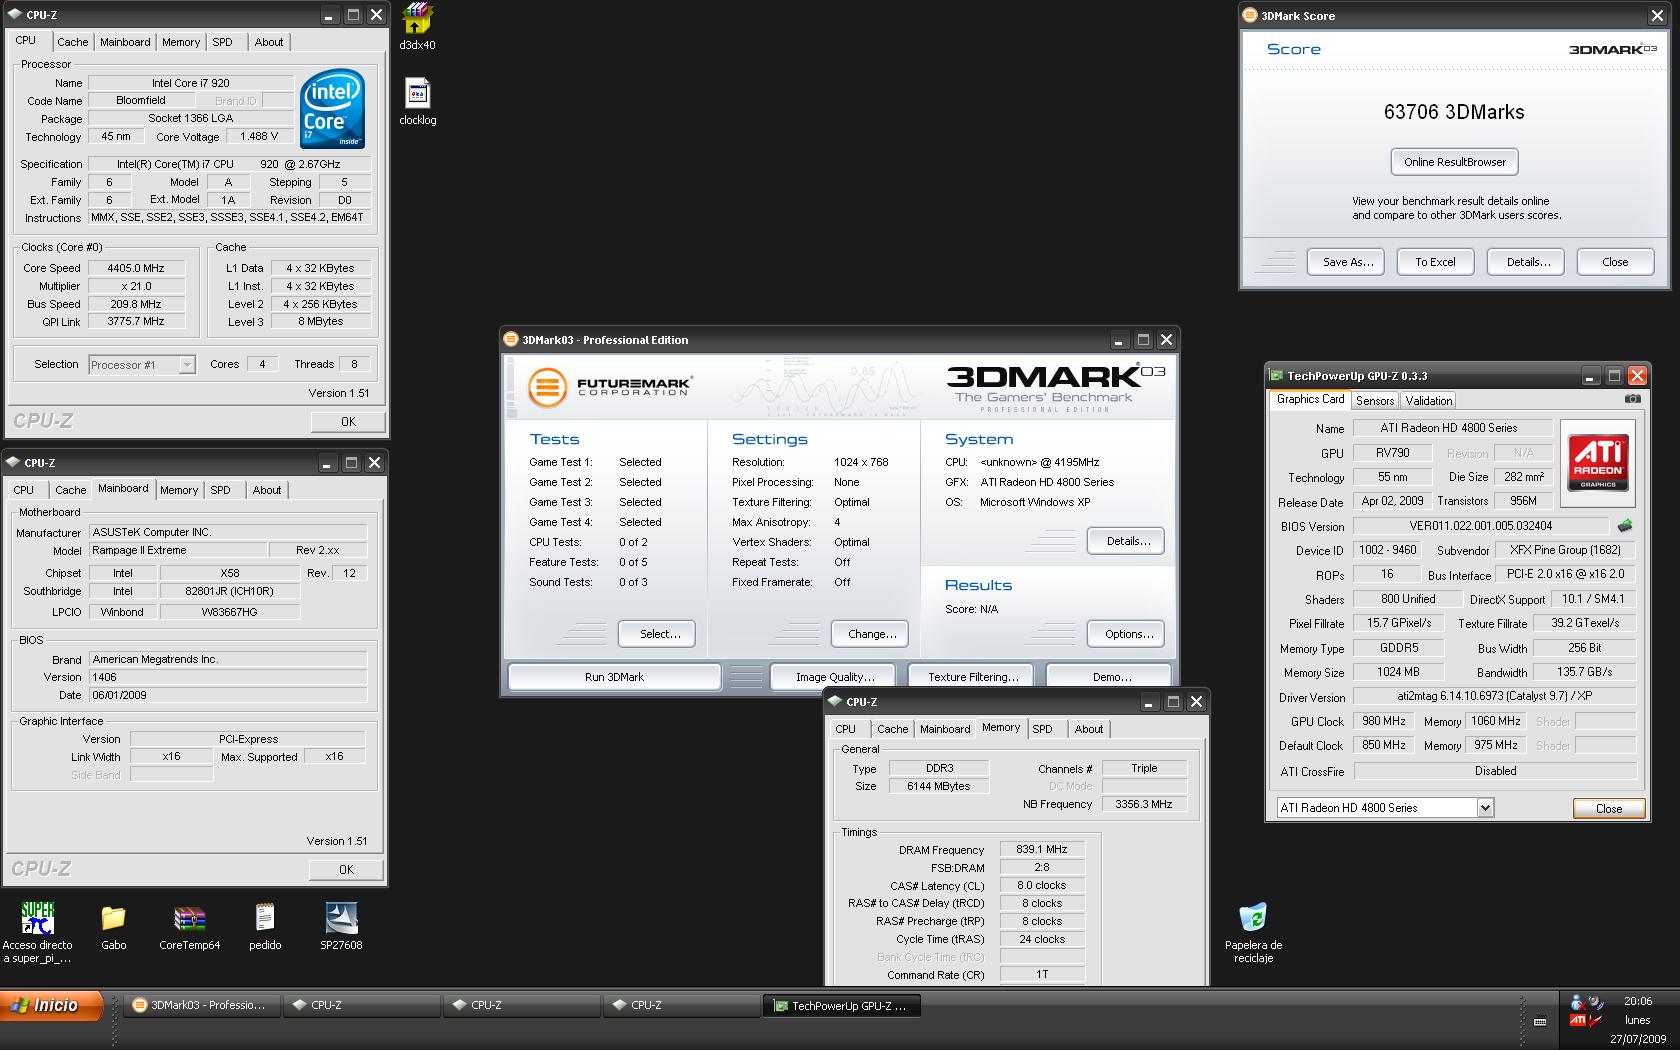Switch to Cache tab in top CPU-Z window
Viewport: 1680px width, 1050px height.
72,42
